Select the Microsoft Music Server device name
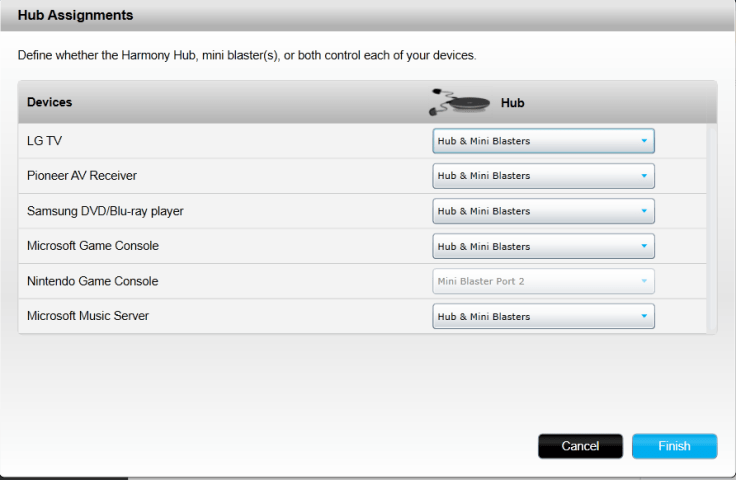This screenshot has width=736, height=480. click(x=88, y=316)
